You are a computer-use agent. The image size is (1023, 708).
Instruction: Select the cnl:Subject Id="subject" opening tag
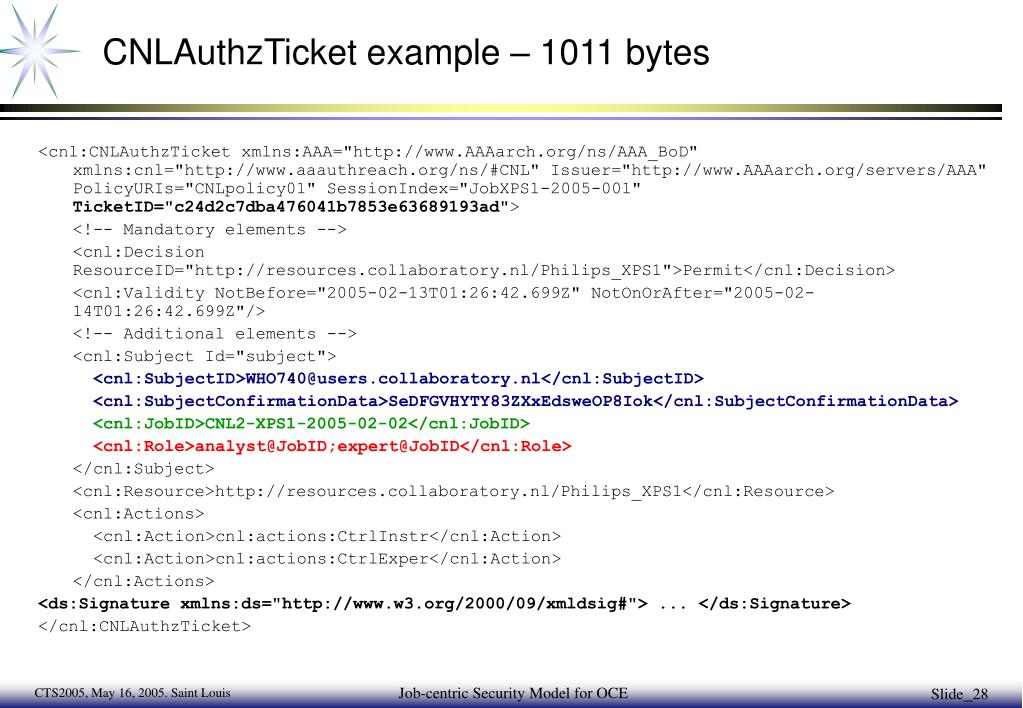coord(205,356)
